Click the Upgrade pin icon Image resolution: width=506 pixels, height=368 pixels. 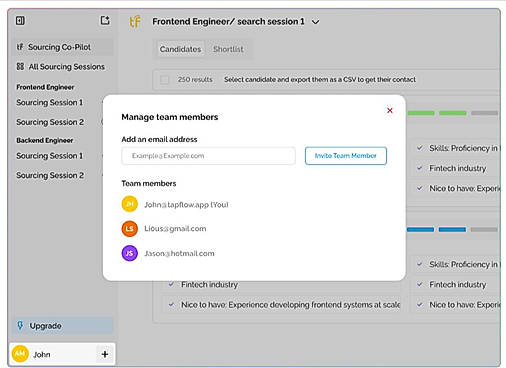click(20, 325)
